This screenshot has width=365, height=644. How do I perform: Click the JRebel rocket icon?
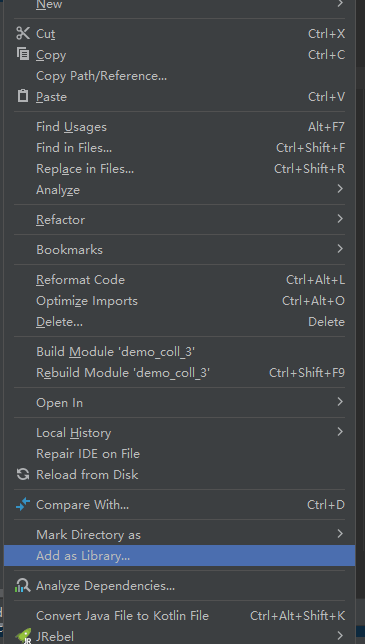(23, 636)
